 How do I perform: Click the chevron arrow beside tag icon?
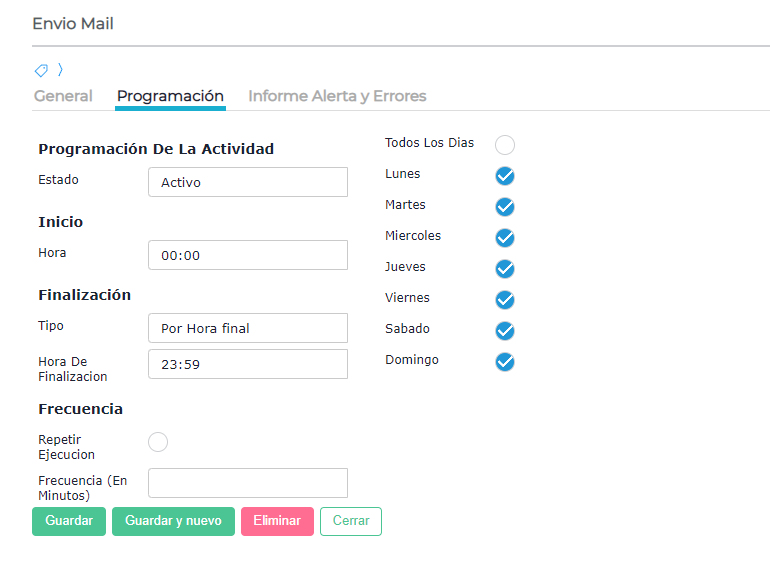point(60,69)
